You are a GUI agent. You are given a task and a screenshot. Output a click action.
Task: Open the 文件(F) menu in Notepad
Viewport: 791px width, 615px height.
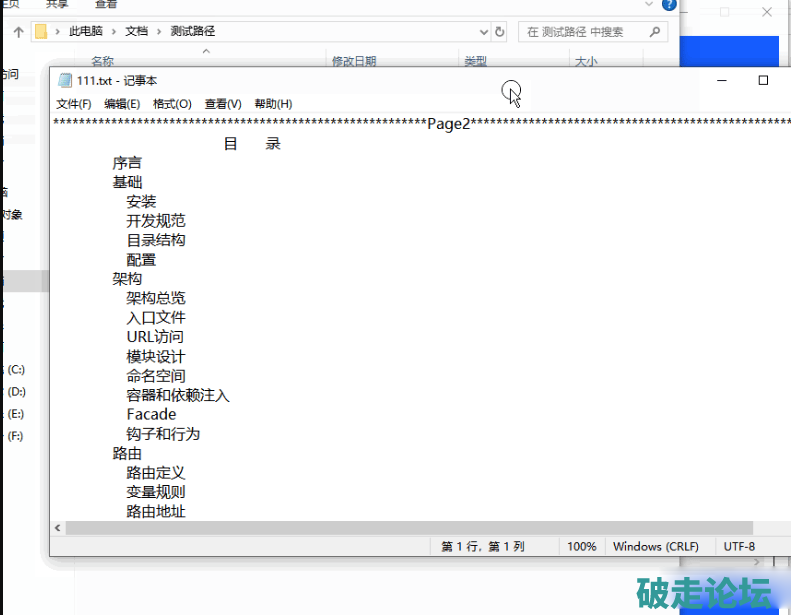pyautogui.click(x=74, y=104)
